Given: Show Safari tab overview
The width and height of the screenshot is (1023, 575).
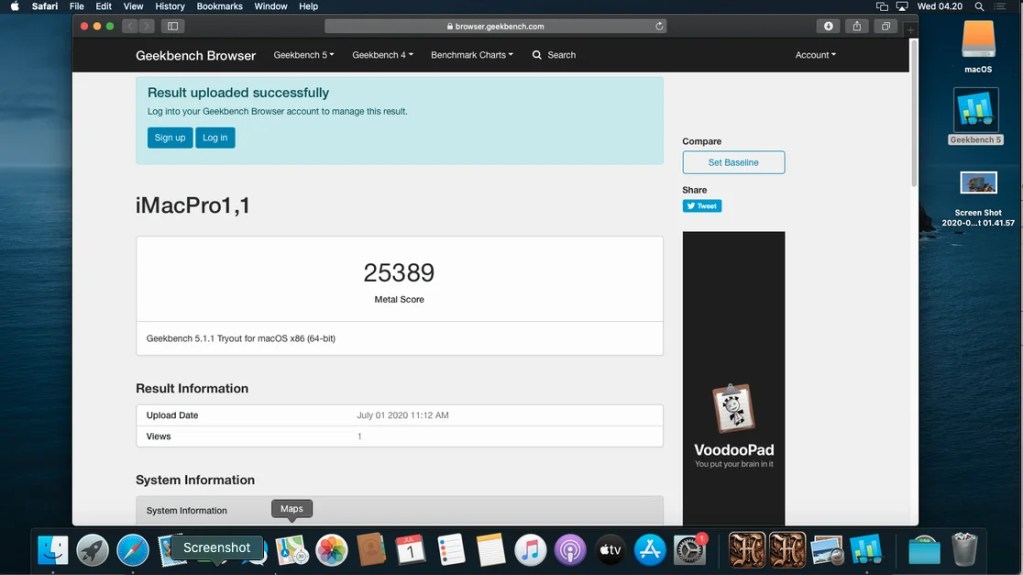Looking at the screenshot, I should click(x=885, y=26).
